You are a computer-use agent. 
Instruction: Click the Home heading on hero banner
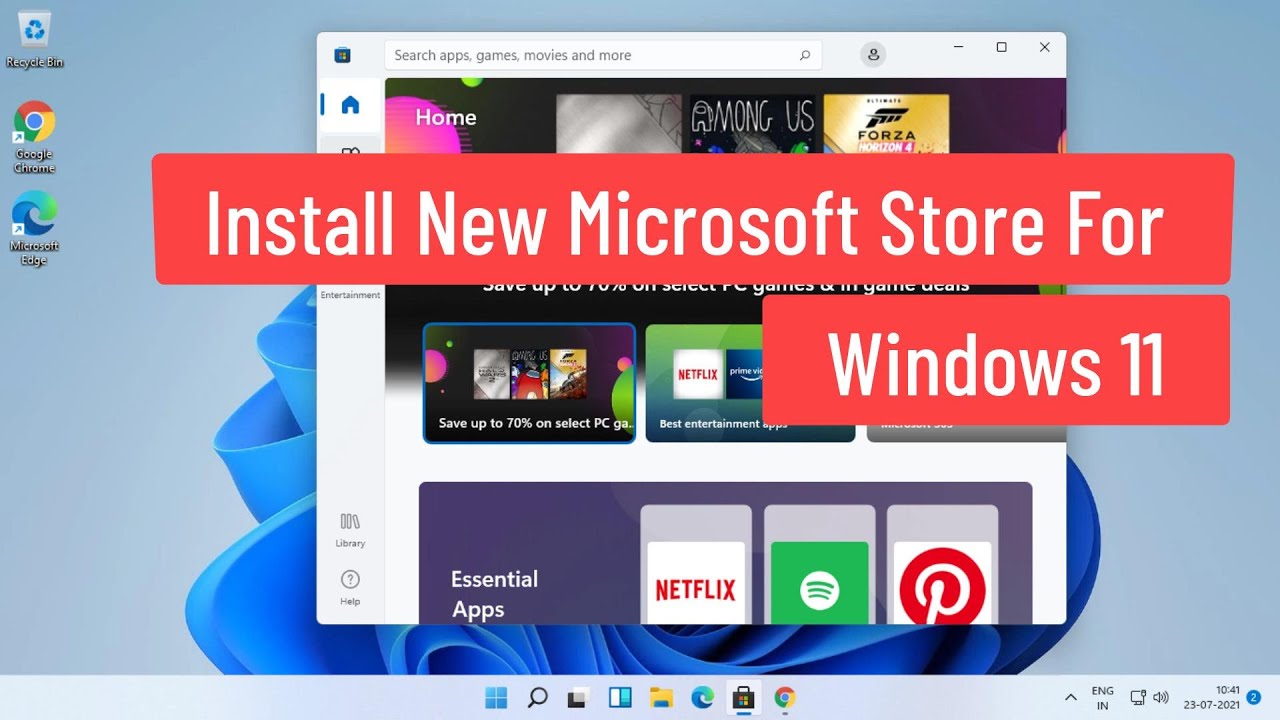446,117
